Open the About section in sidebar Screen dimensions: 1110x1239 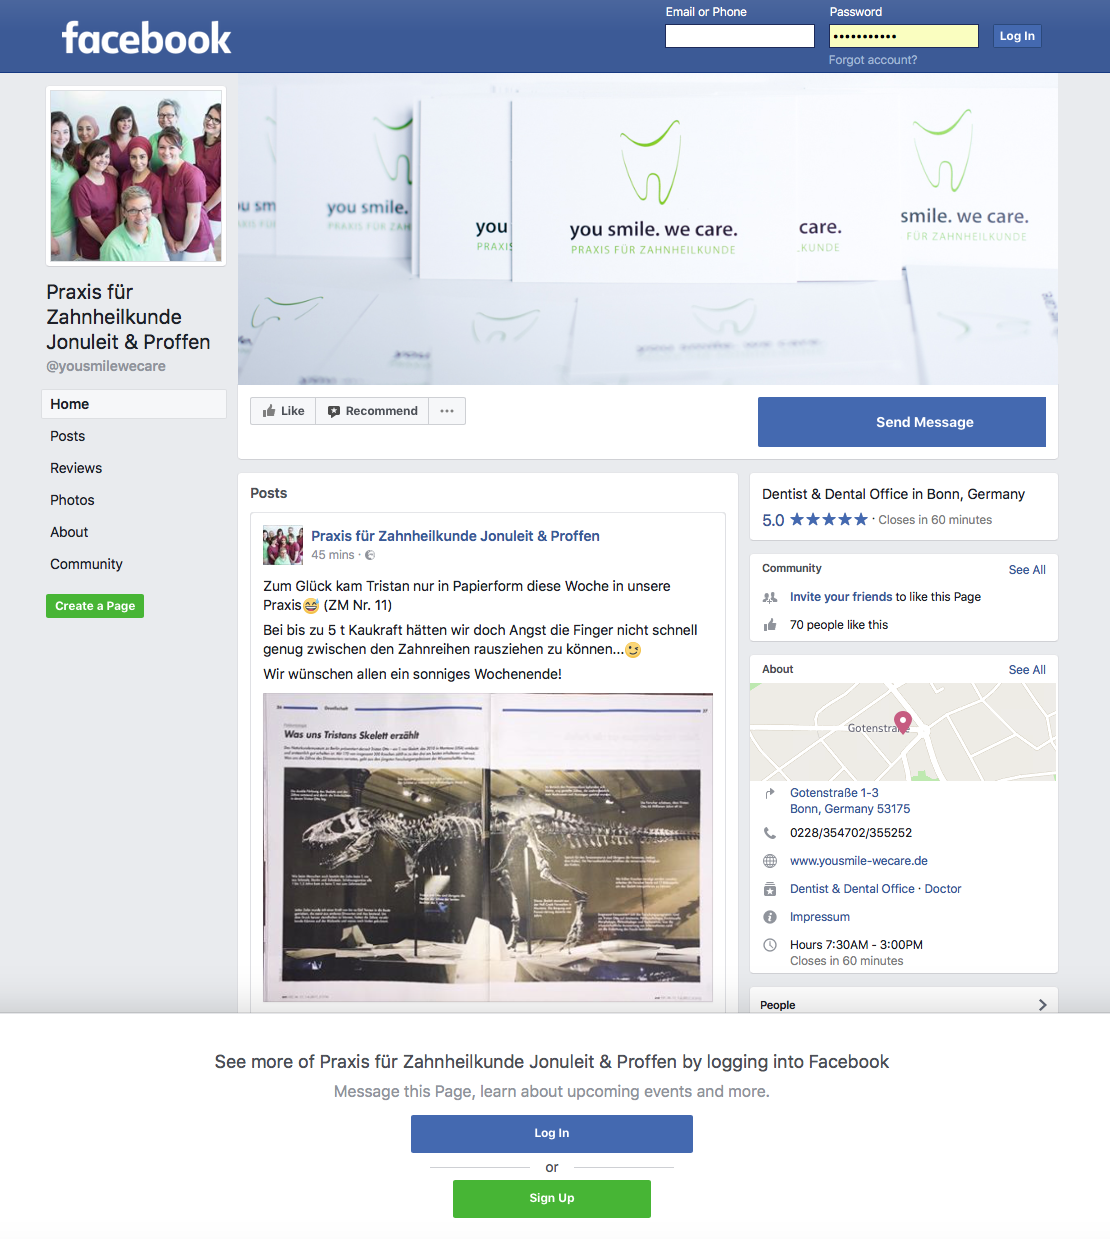click(69, 532)
